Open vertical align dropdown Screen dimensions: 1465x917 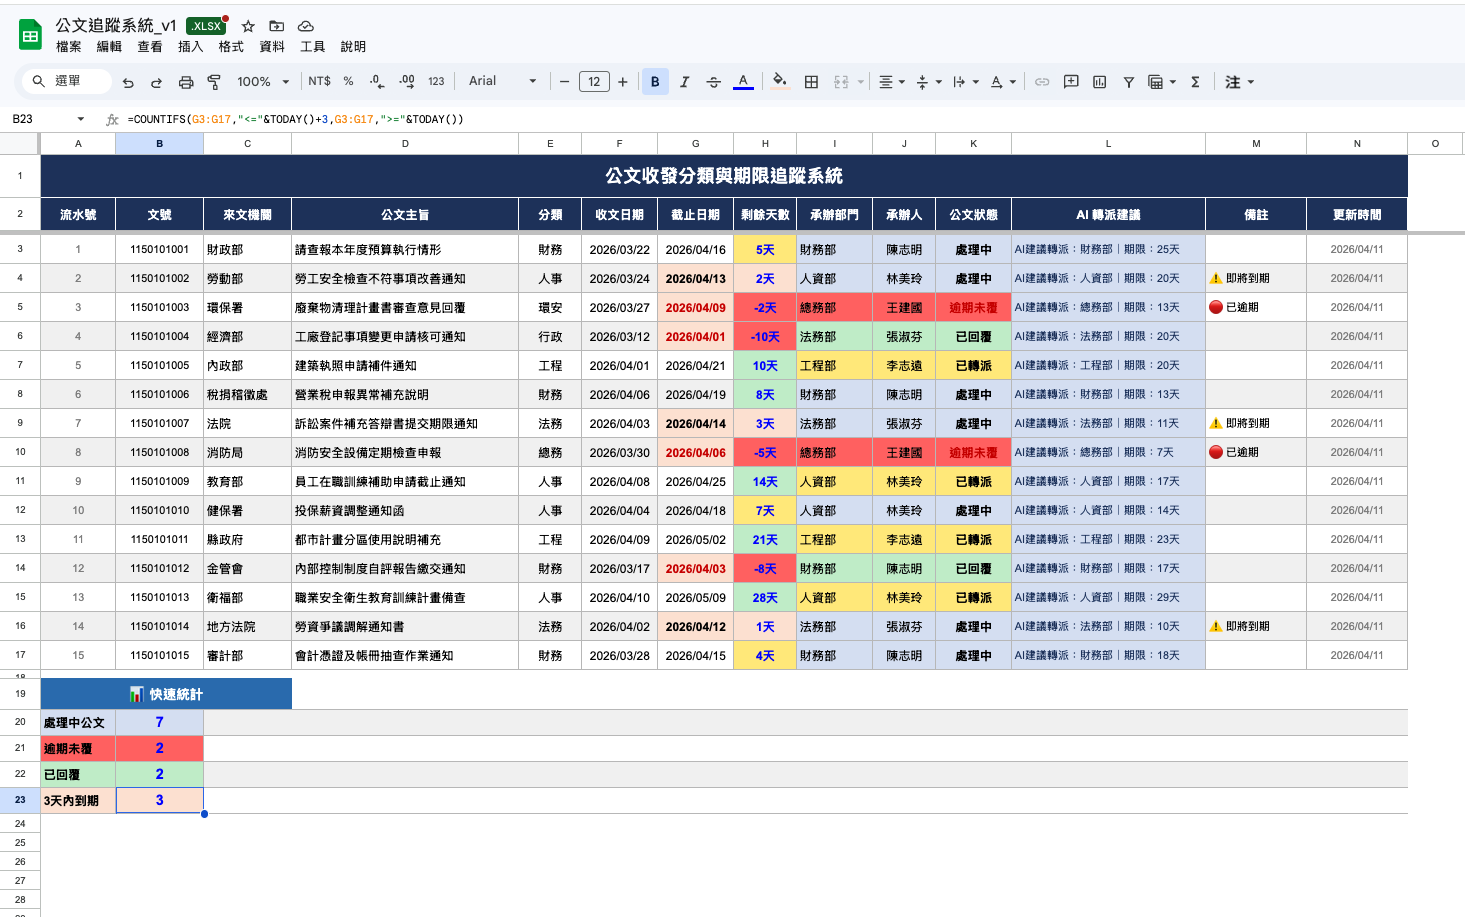(929, 82)
